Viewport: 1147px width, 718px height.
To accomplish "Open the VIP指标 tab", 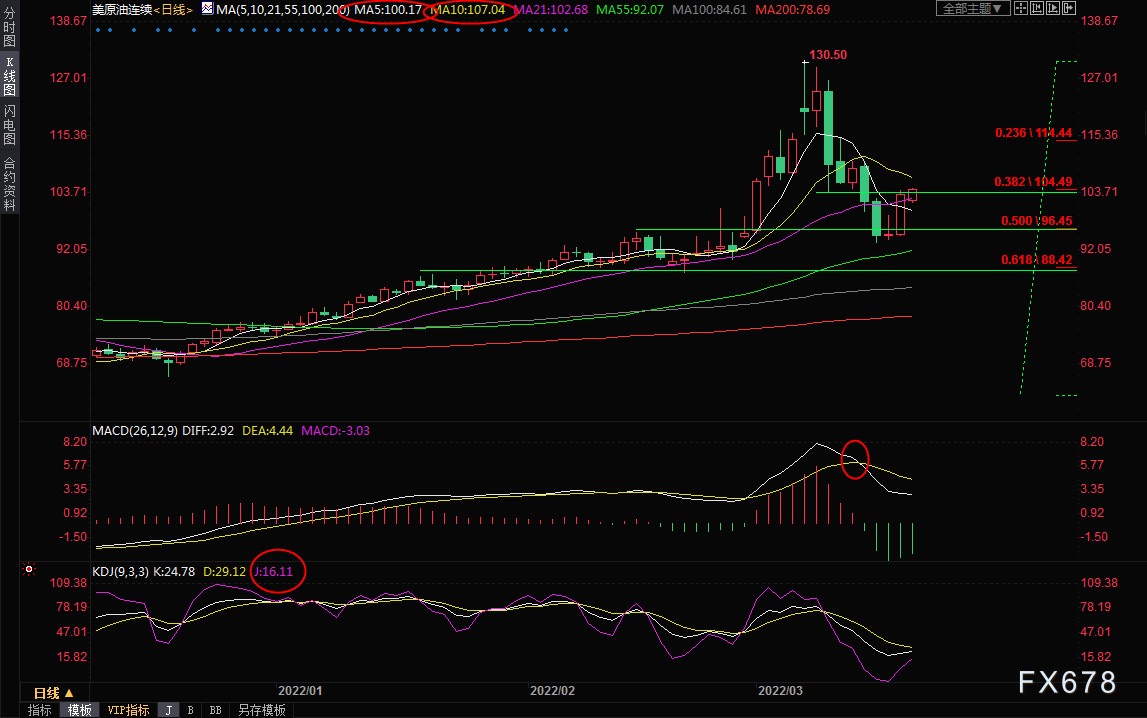I will pos(128,710).
